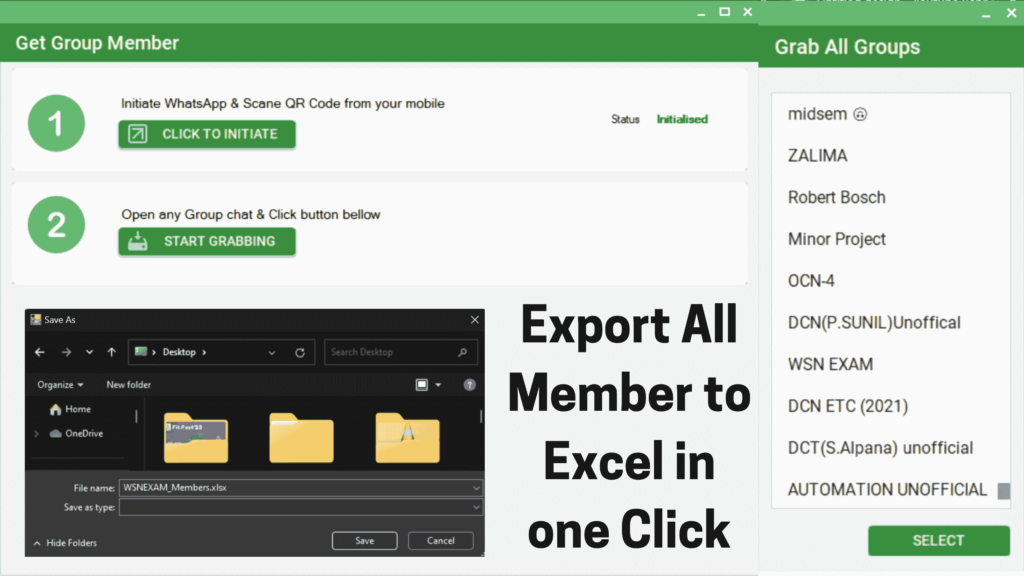Click the group list scrollbar thumb
Screen dimensions: 1024x576
(1003, 490)
